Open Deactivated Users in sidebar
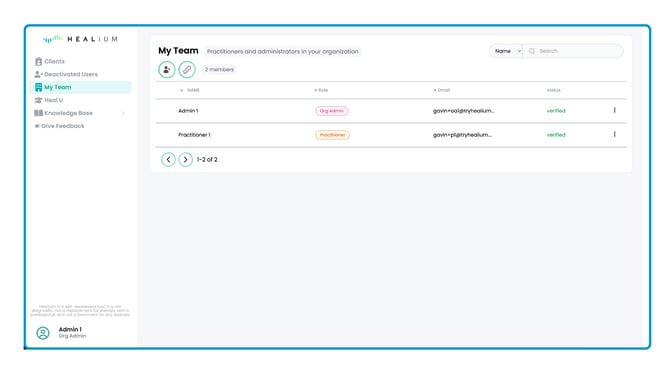 point(66,74)
